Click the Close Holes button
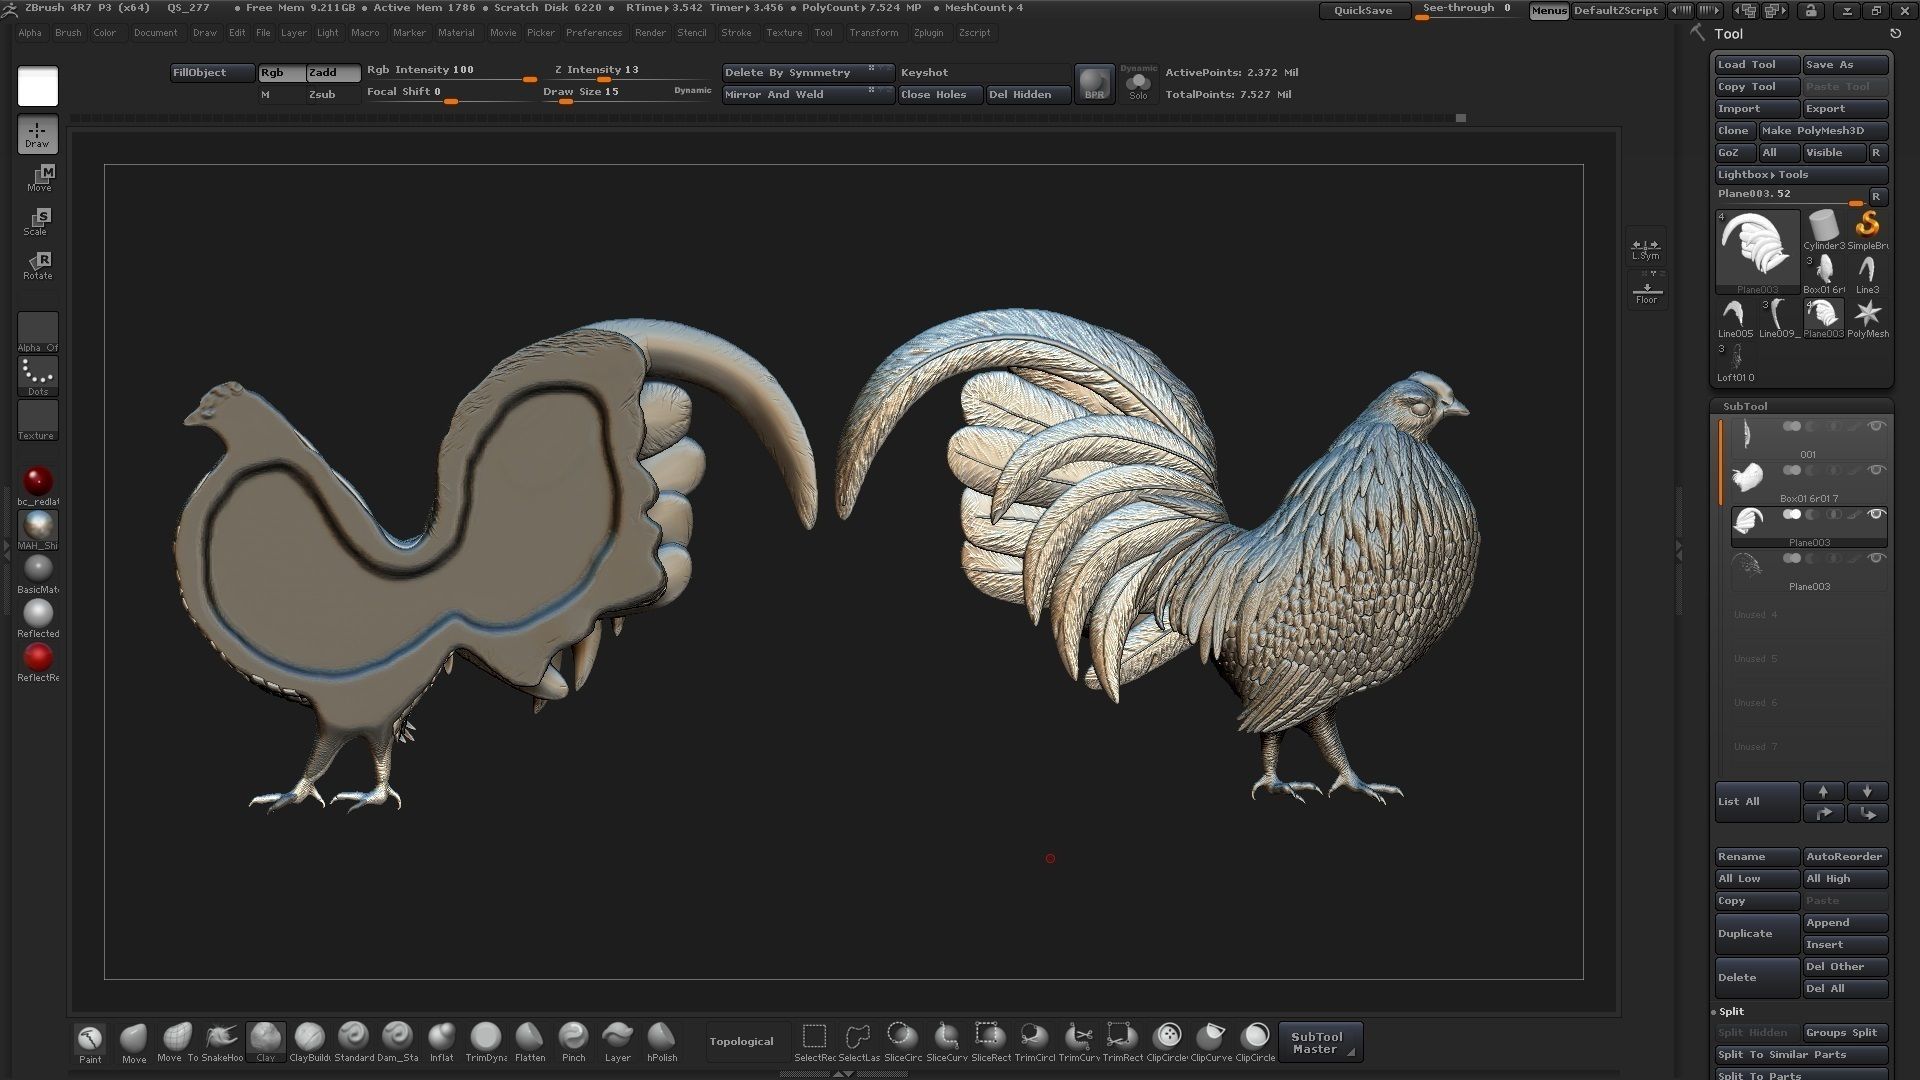Image resolution: width=1920 pixels, height=1080 pixels. 940,95
